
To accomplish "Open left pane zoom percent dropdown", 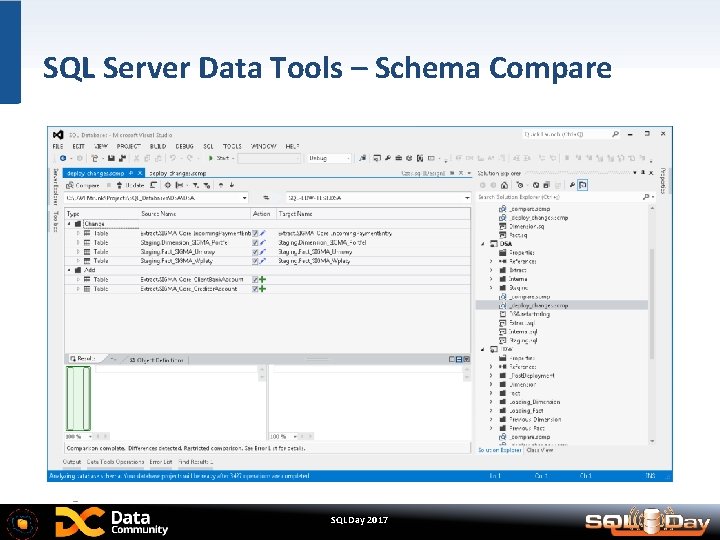I will point(90,436).
